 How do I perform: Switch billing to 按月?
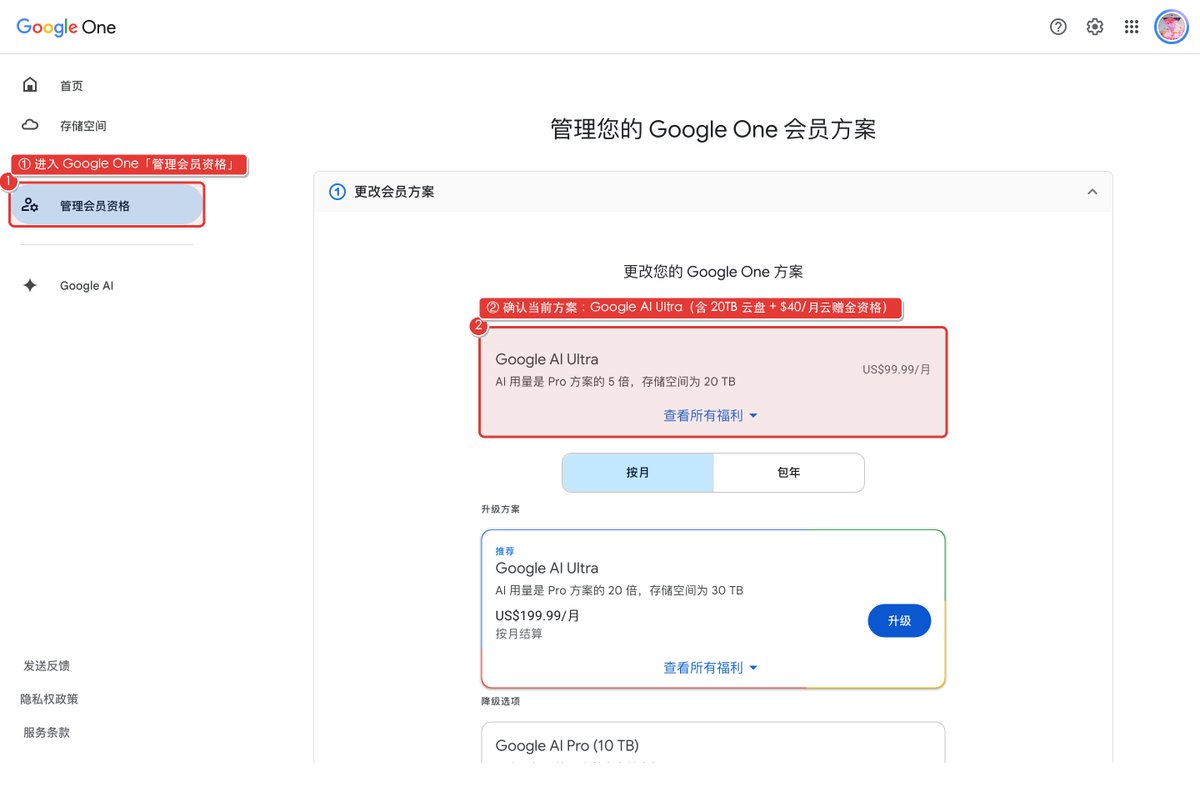coord(638,472)
